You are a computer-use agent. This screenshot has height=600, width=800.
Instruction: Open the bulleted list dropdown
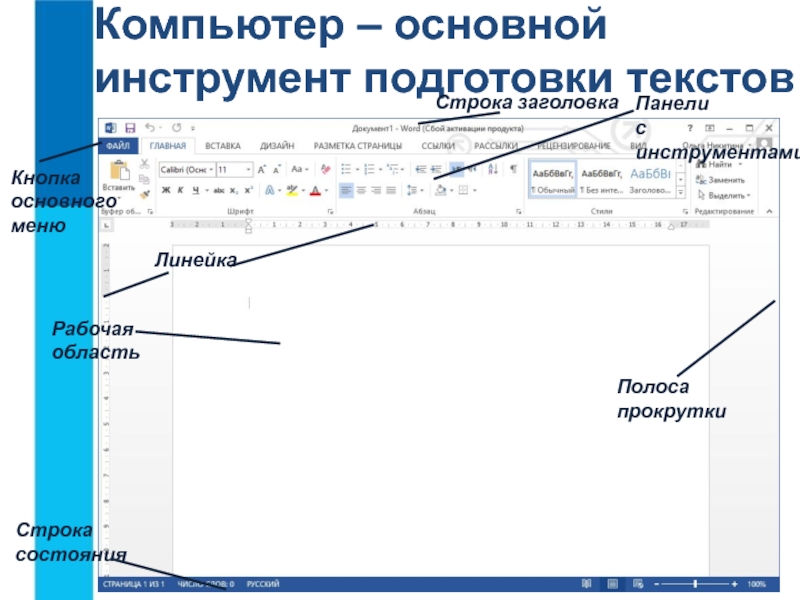tap(357, 169)
